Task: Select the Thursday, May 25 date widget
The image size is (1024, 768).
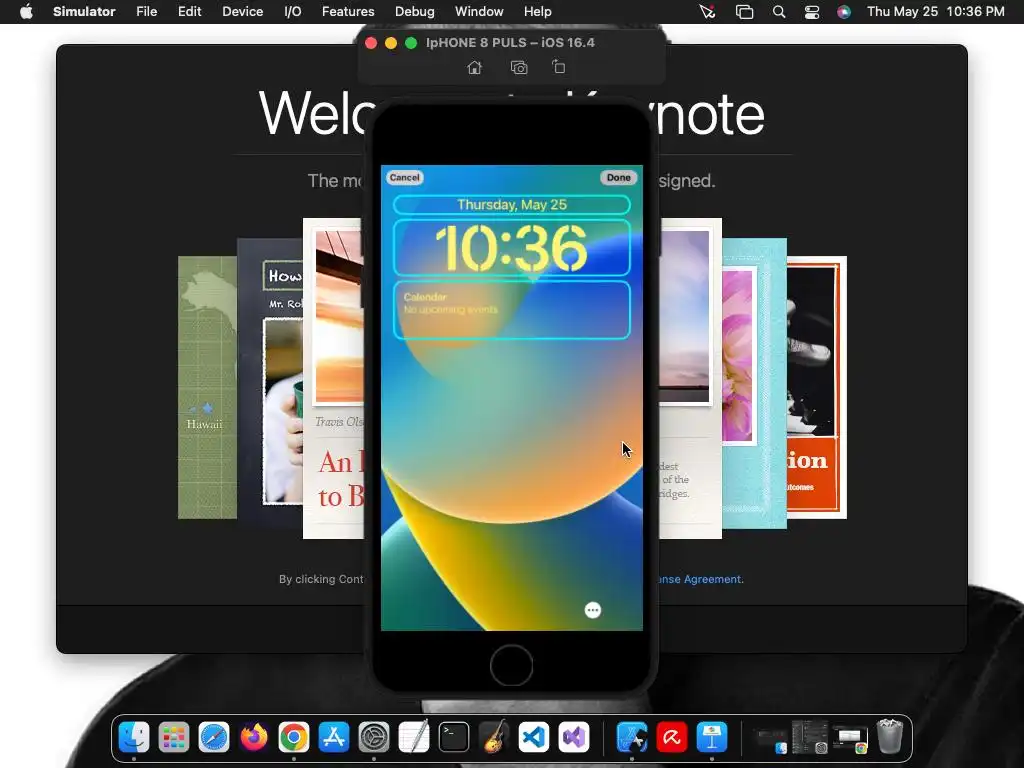Action: pos(511,204)
